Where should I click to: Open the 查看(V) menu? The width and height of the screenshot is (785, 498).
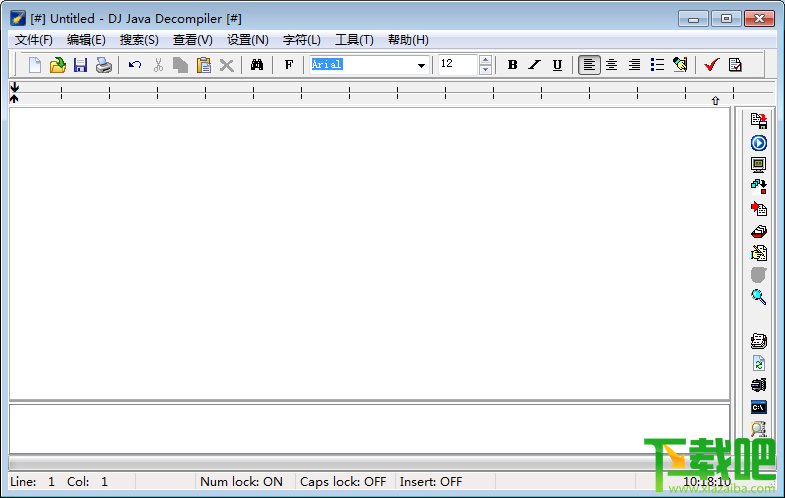193,40
